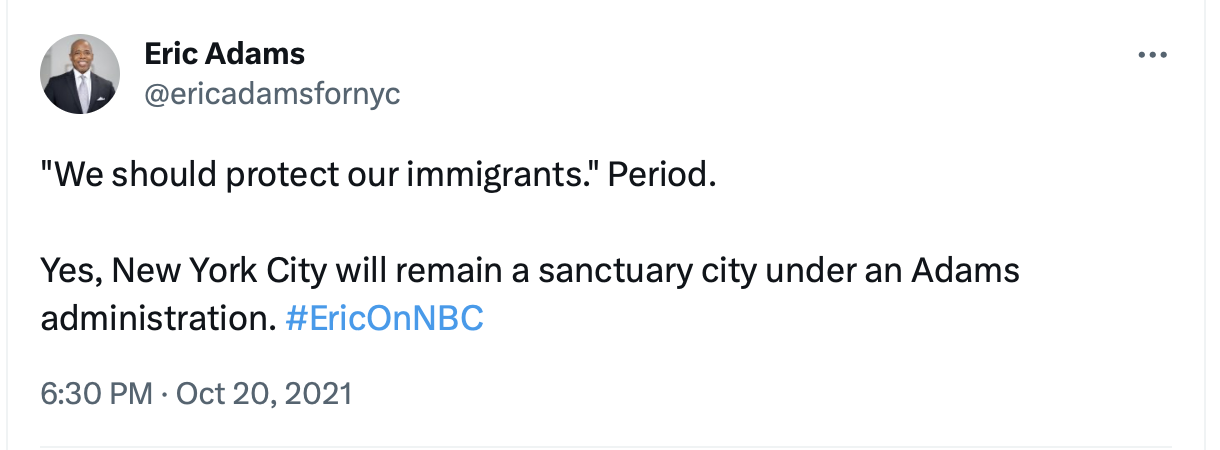Click the word "Period." in the tweet

(x=663, y=176)
